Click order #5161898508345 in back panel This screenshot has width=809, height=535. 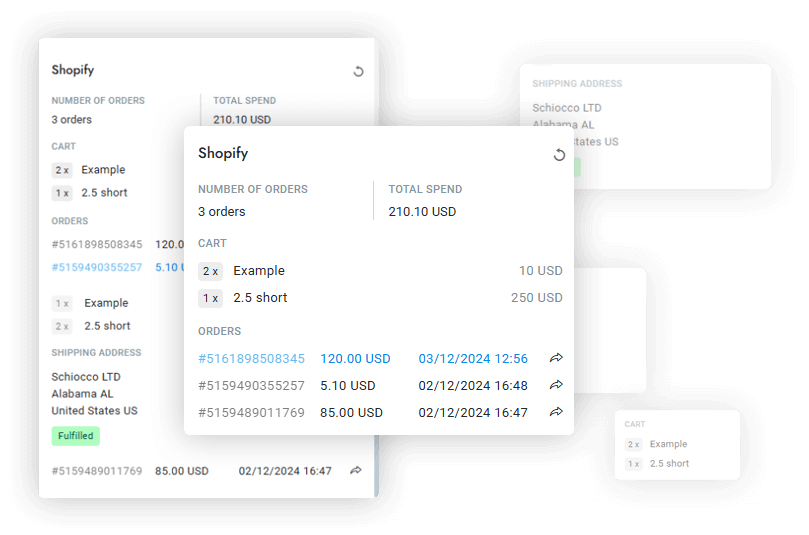pos(96,244)
